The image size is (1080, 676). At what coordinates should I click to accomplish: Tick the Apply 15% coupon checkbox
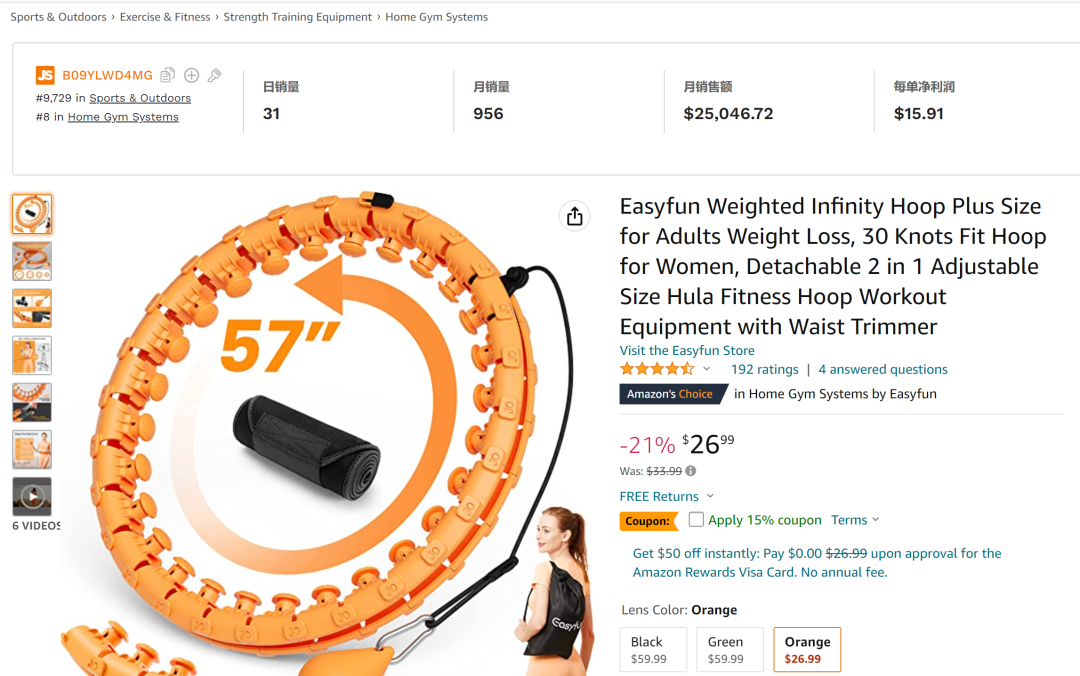click(696, 520)
